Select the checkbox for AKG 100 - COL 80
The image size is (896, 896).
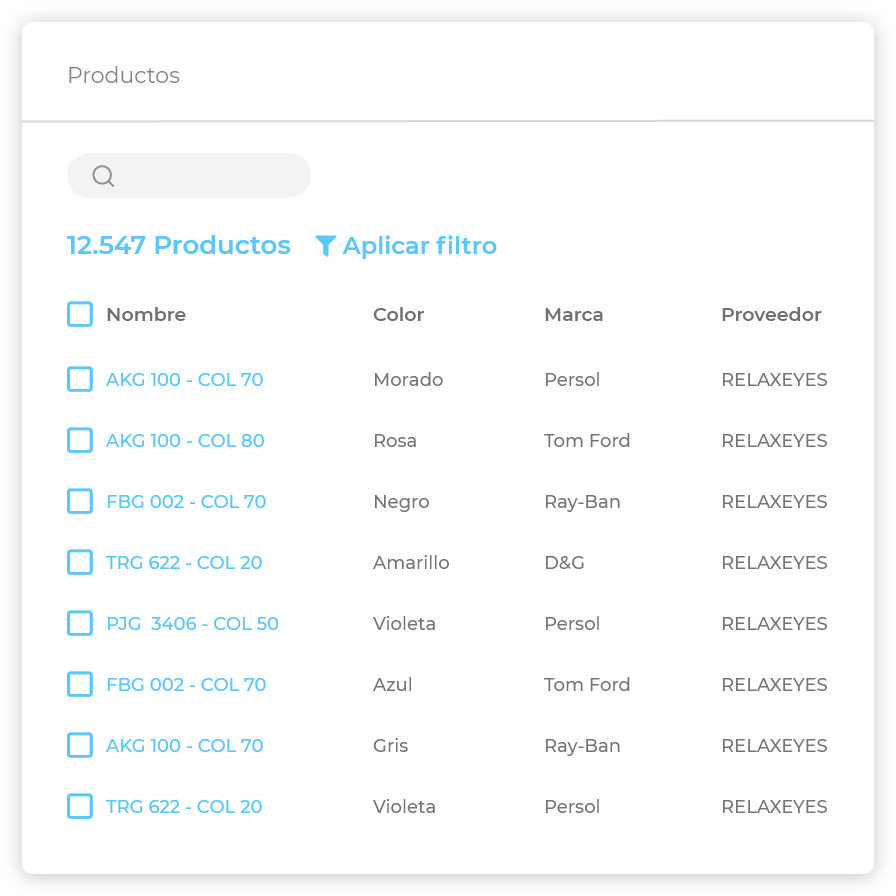pyautogui.click(x=80, y=440)
